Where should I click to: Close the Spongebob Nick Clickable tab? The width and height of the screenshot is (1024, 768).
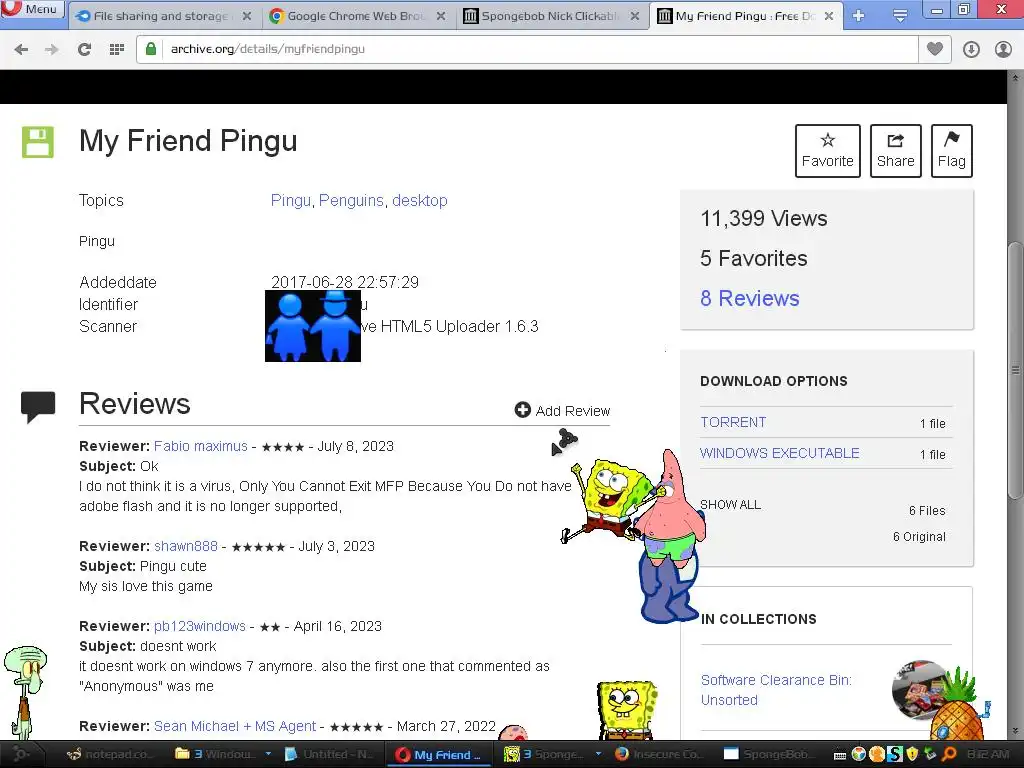click(635, 16)
